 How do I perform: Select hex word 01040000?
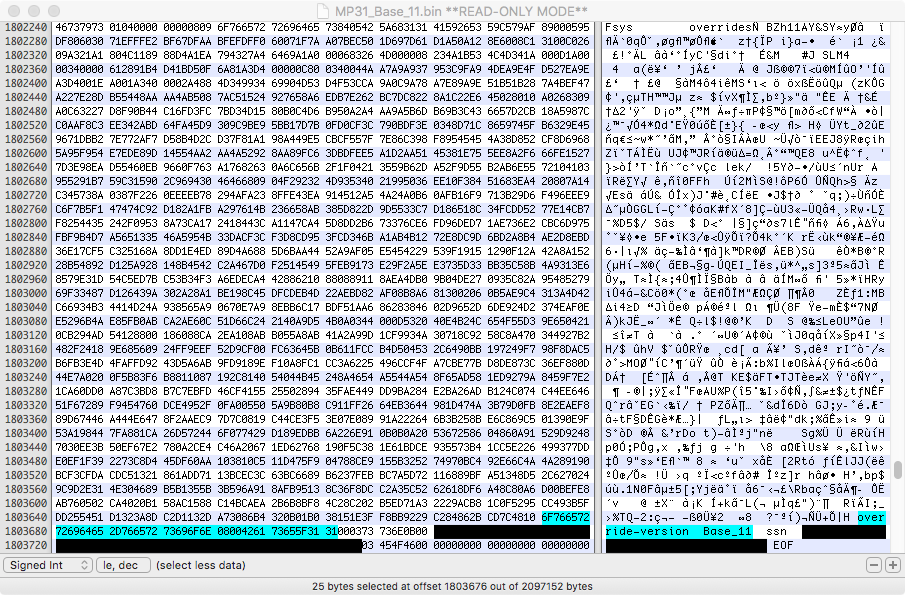133,27
